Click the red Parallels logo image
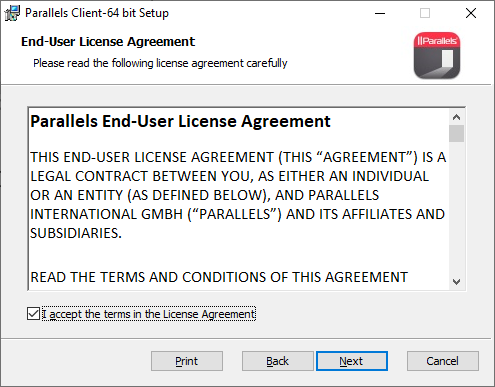Image resolution: width=495 pixels, height=387 pixels. tap(437, 55)
